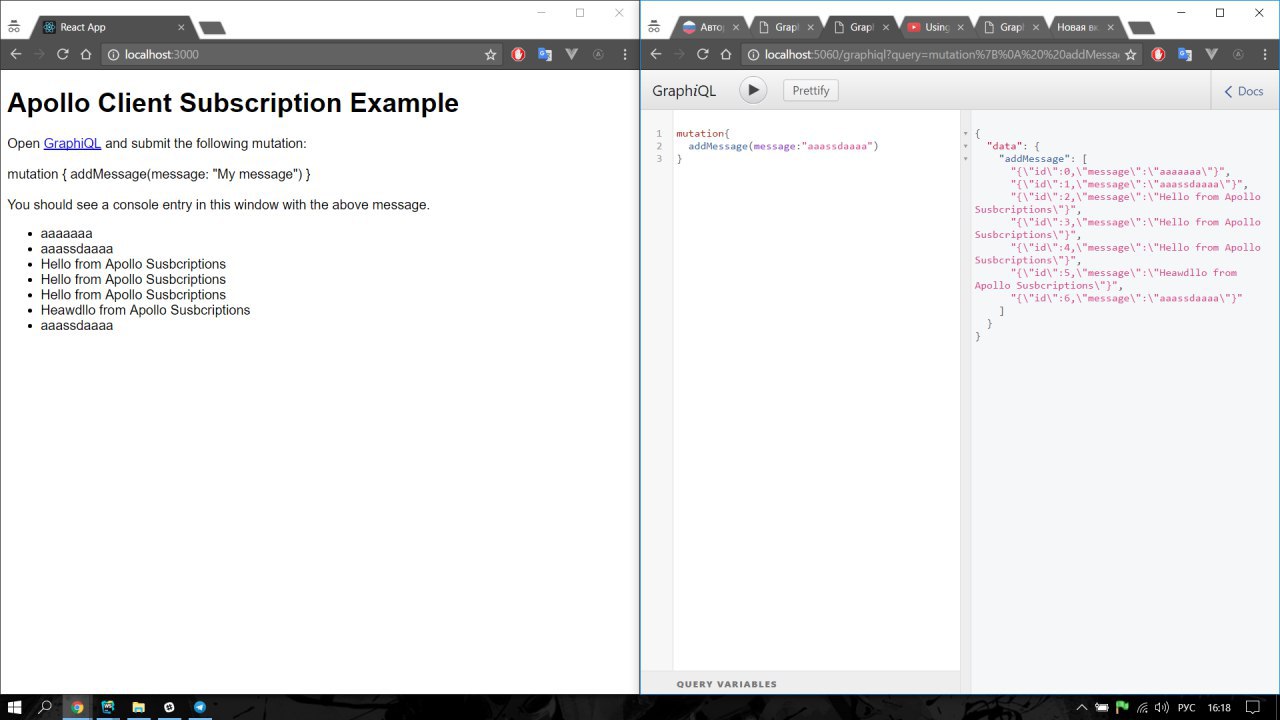
Task: Open Google Translate extension in React App window
Action: coord(545,55)
